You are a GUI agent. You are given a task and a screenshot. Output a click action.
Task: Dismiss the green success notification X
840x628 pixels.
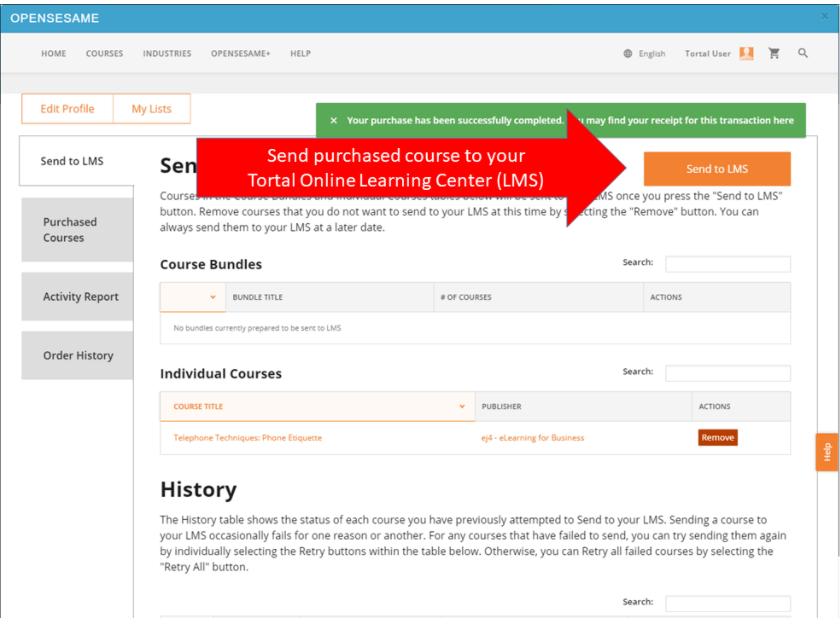coord(333,121)
